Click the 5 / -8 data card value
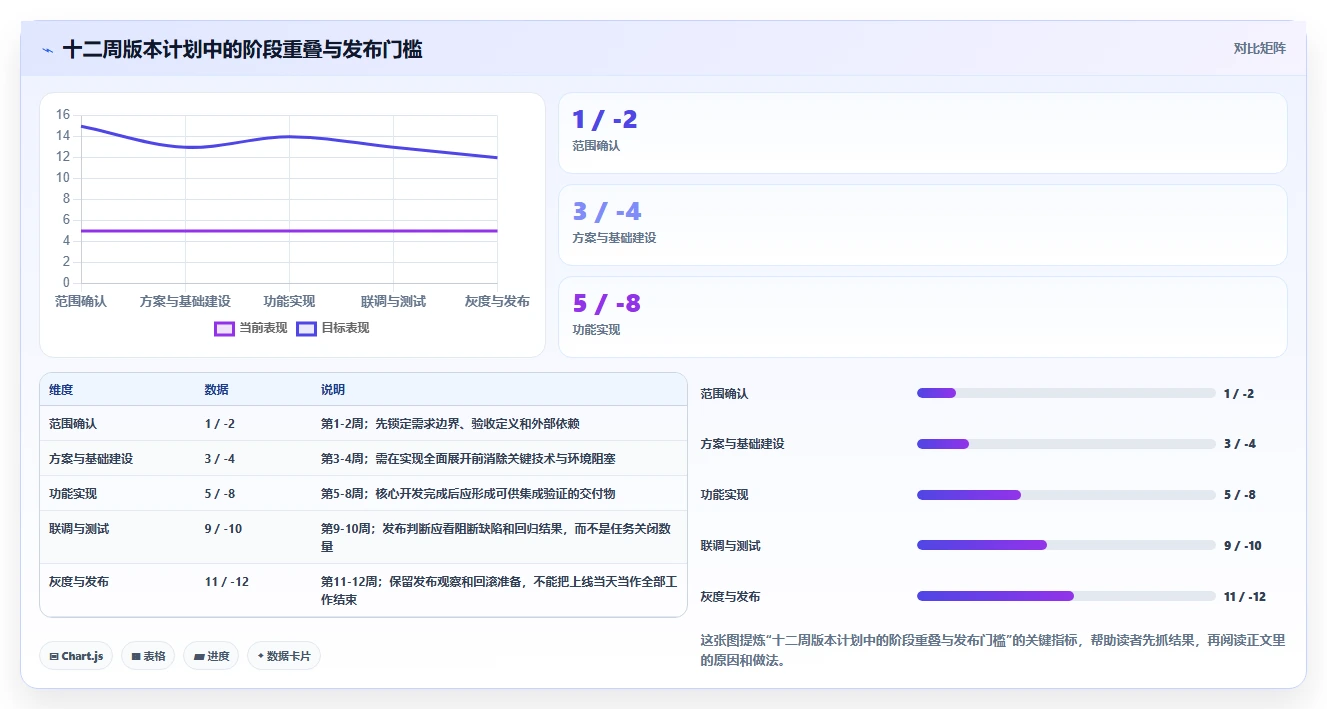 (x=606, y=303)
